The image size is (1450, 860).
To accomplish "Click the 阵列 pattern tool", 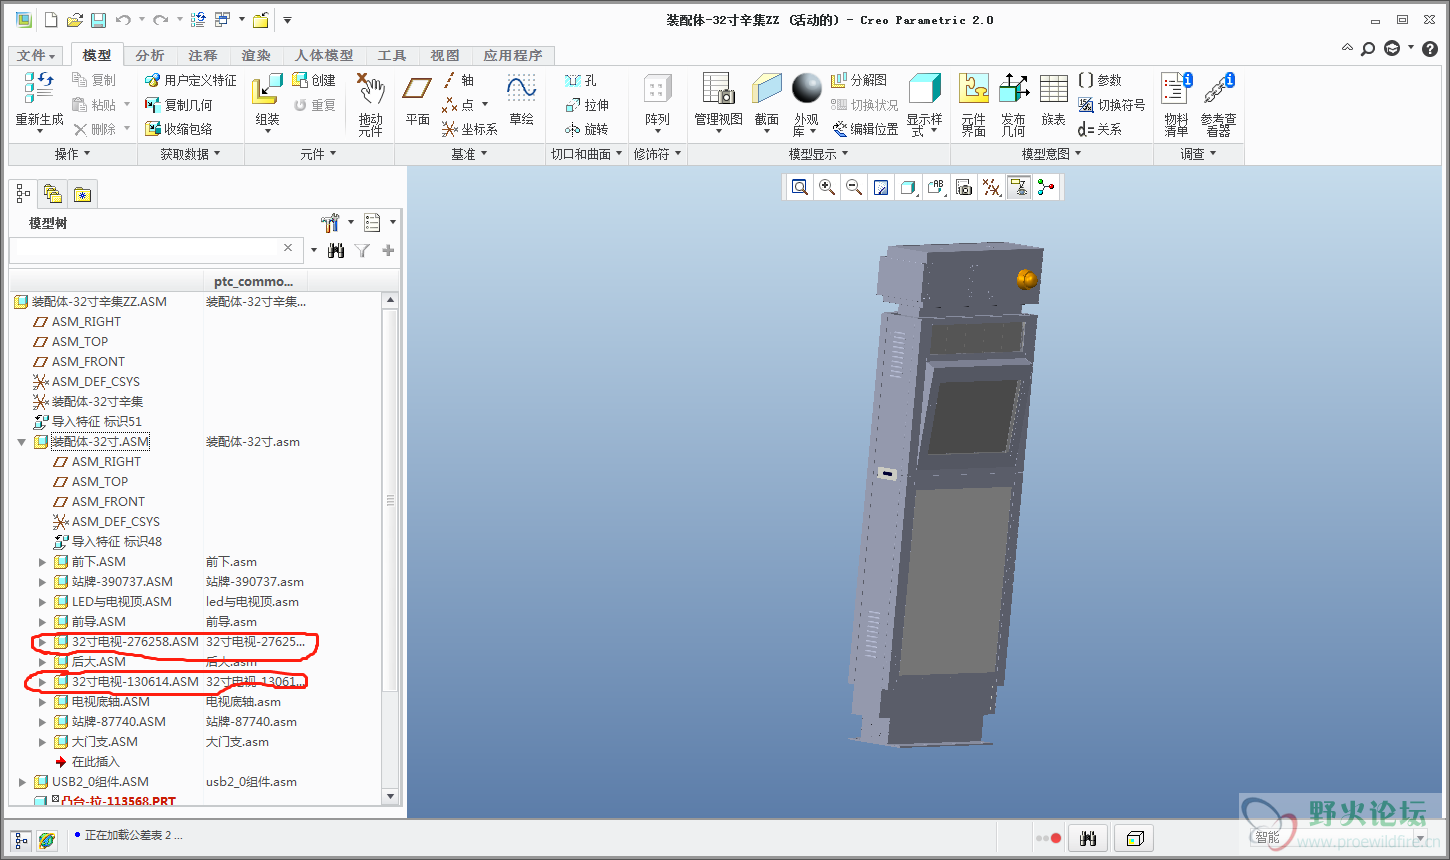I will 657,99.
